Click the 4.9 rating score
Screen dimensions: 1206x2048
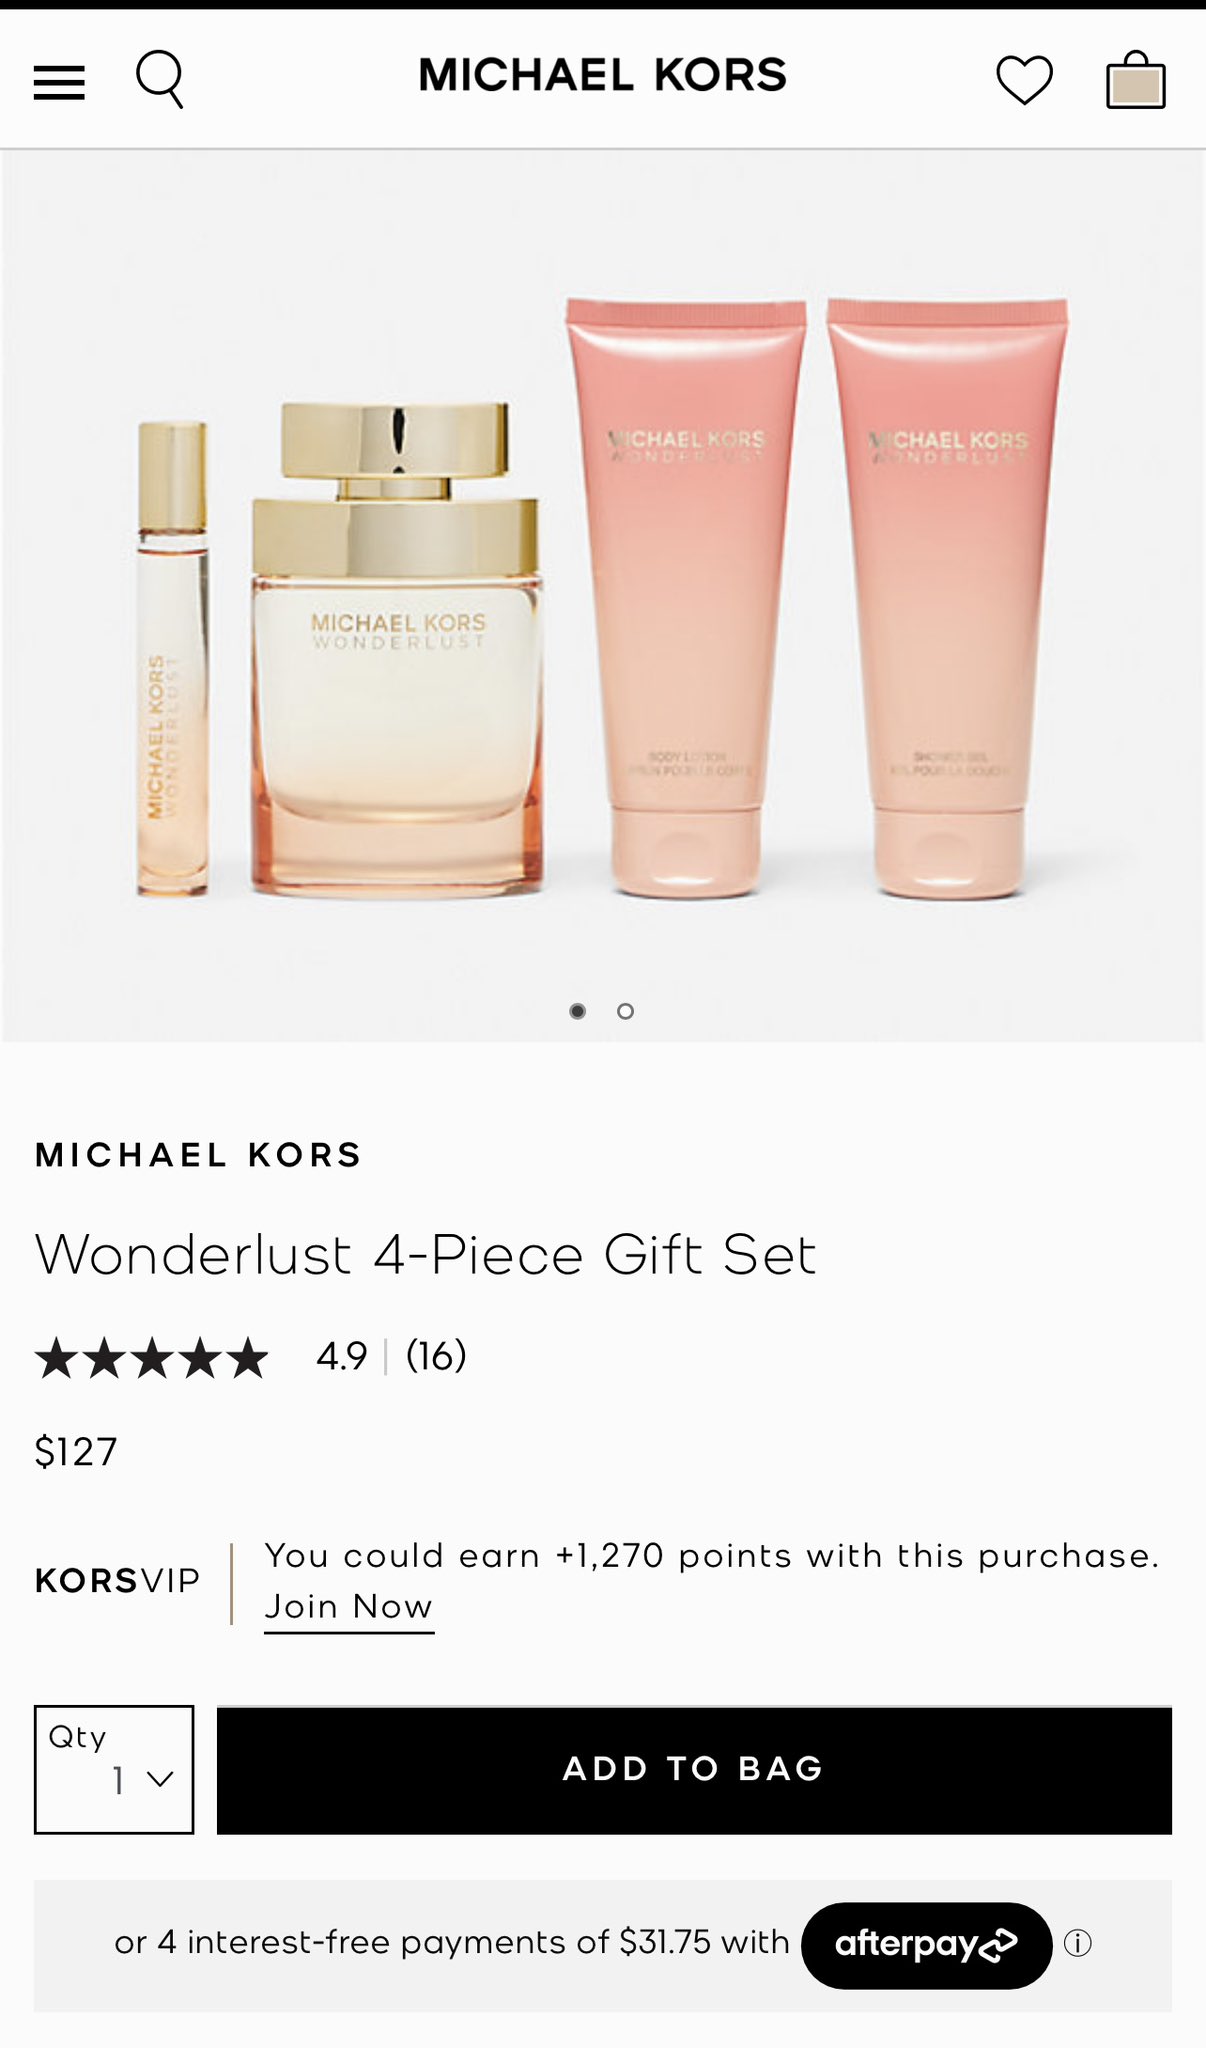(342, 1357)
